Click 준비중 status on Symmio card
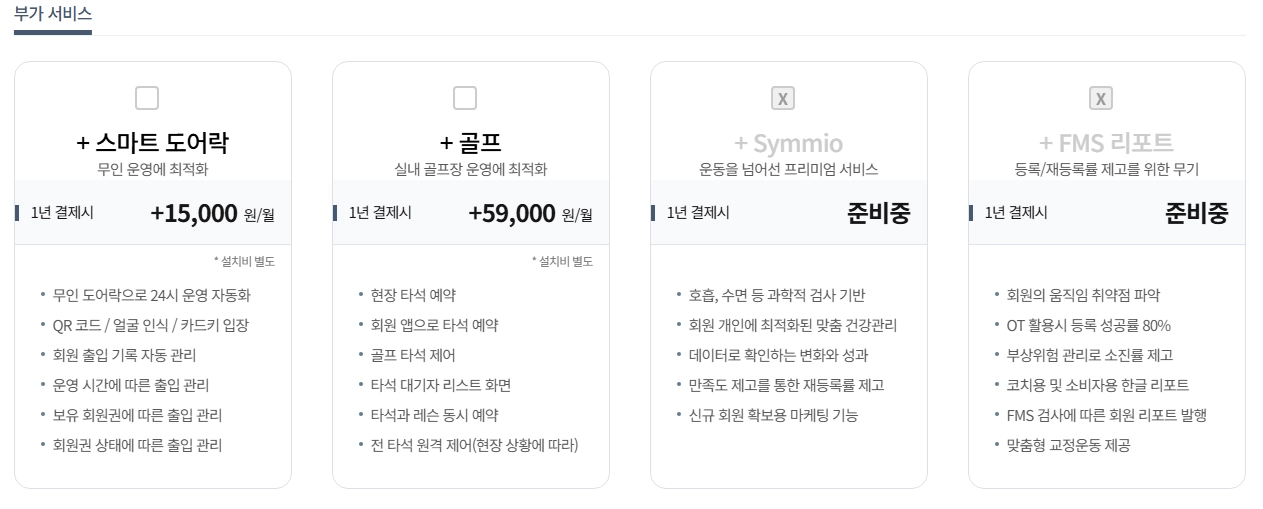This screenshot has width=1263, height=509. click(x=878, y=213)
